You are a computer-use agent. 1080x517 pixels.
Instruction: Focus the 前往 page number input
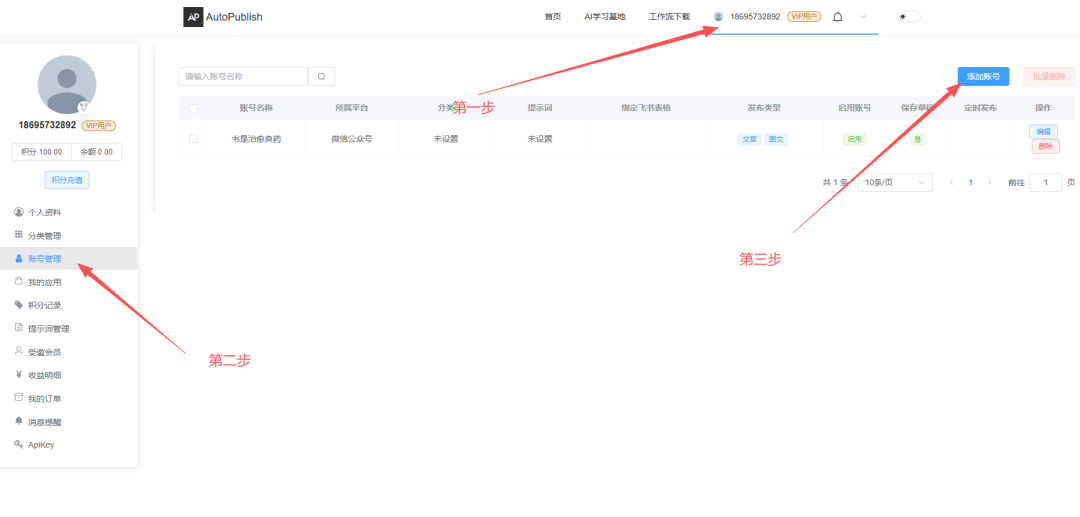point(1046,182)
